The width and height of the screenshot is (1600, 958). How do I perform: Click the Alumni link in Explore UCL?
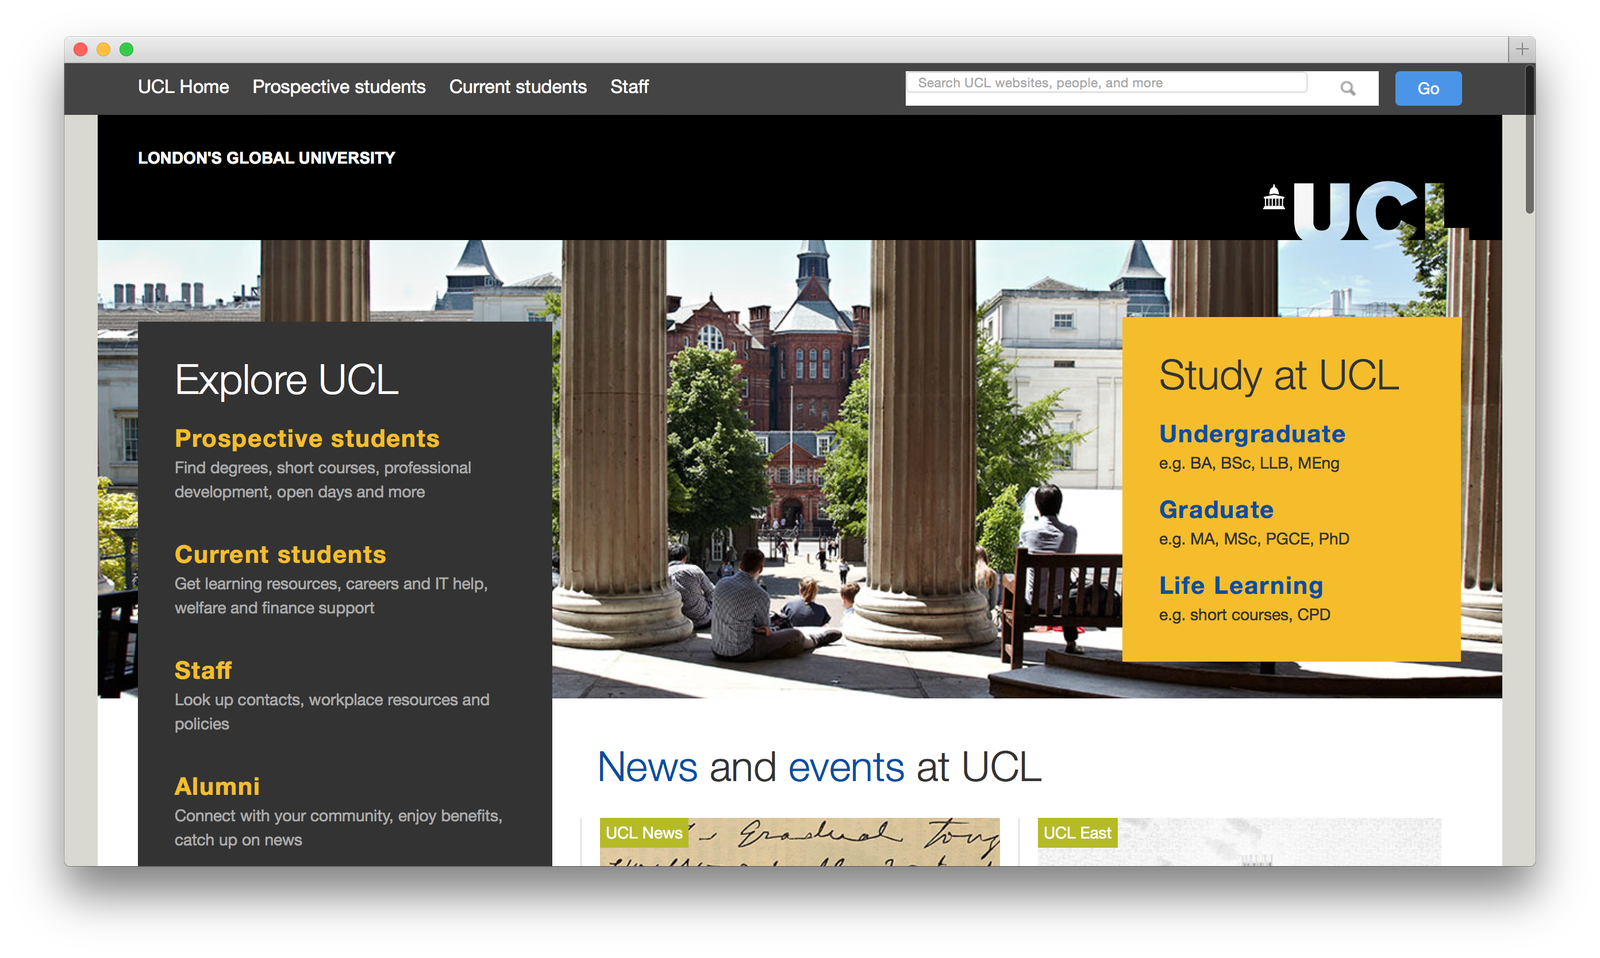[x=217, y=787]
